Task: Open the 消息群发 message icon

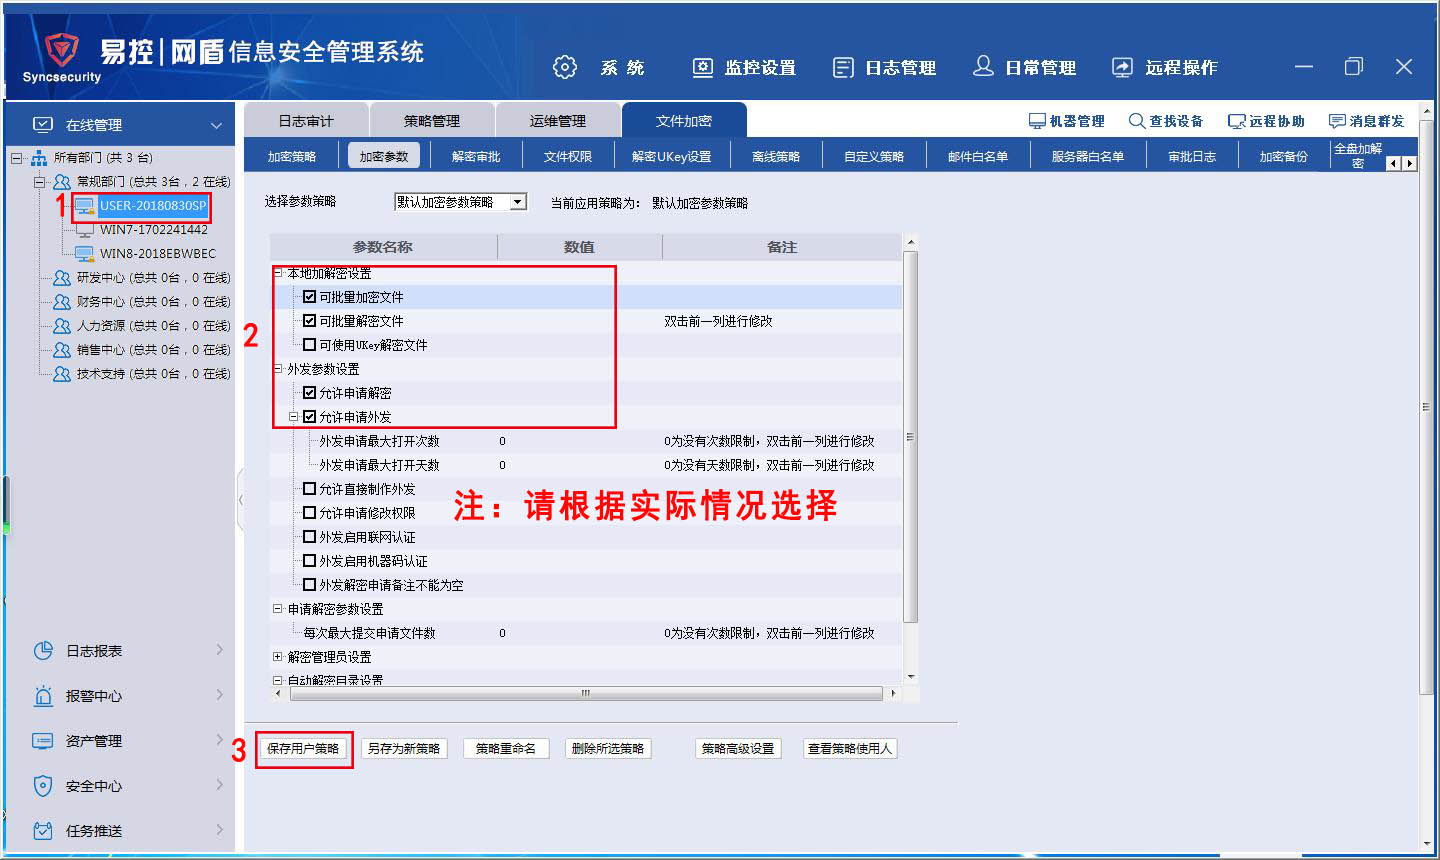Action: click(x=1337, y=121)
